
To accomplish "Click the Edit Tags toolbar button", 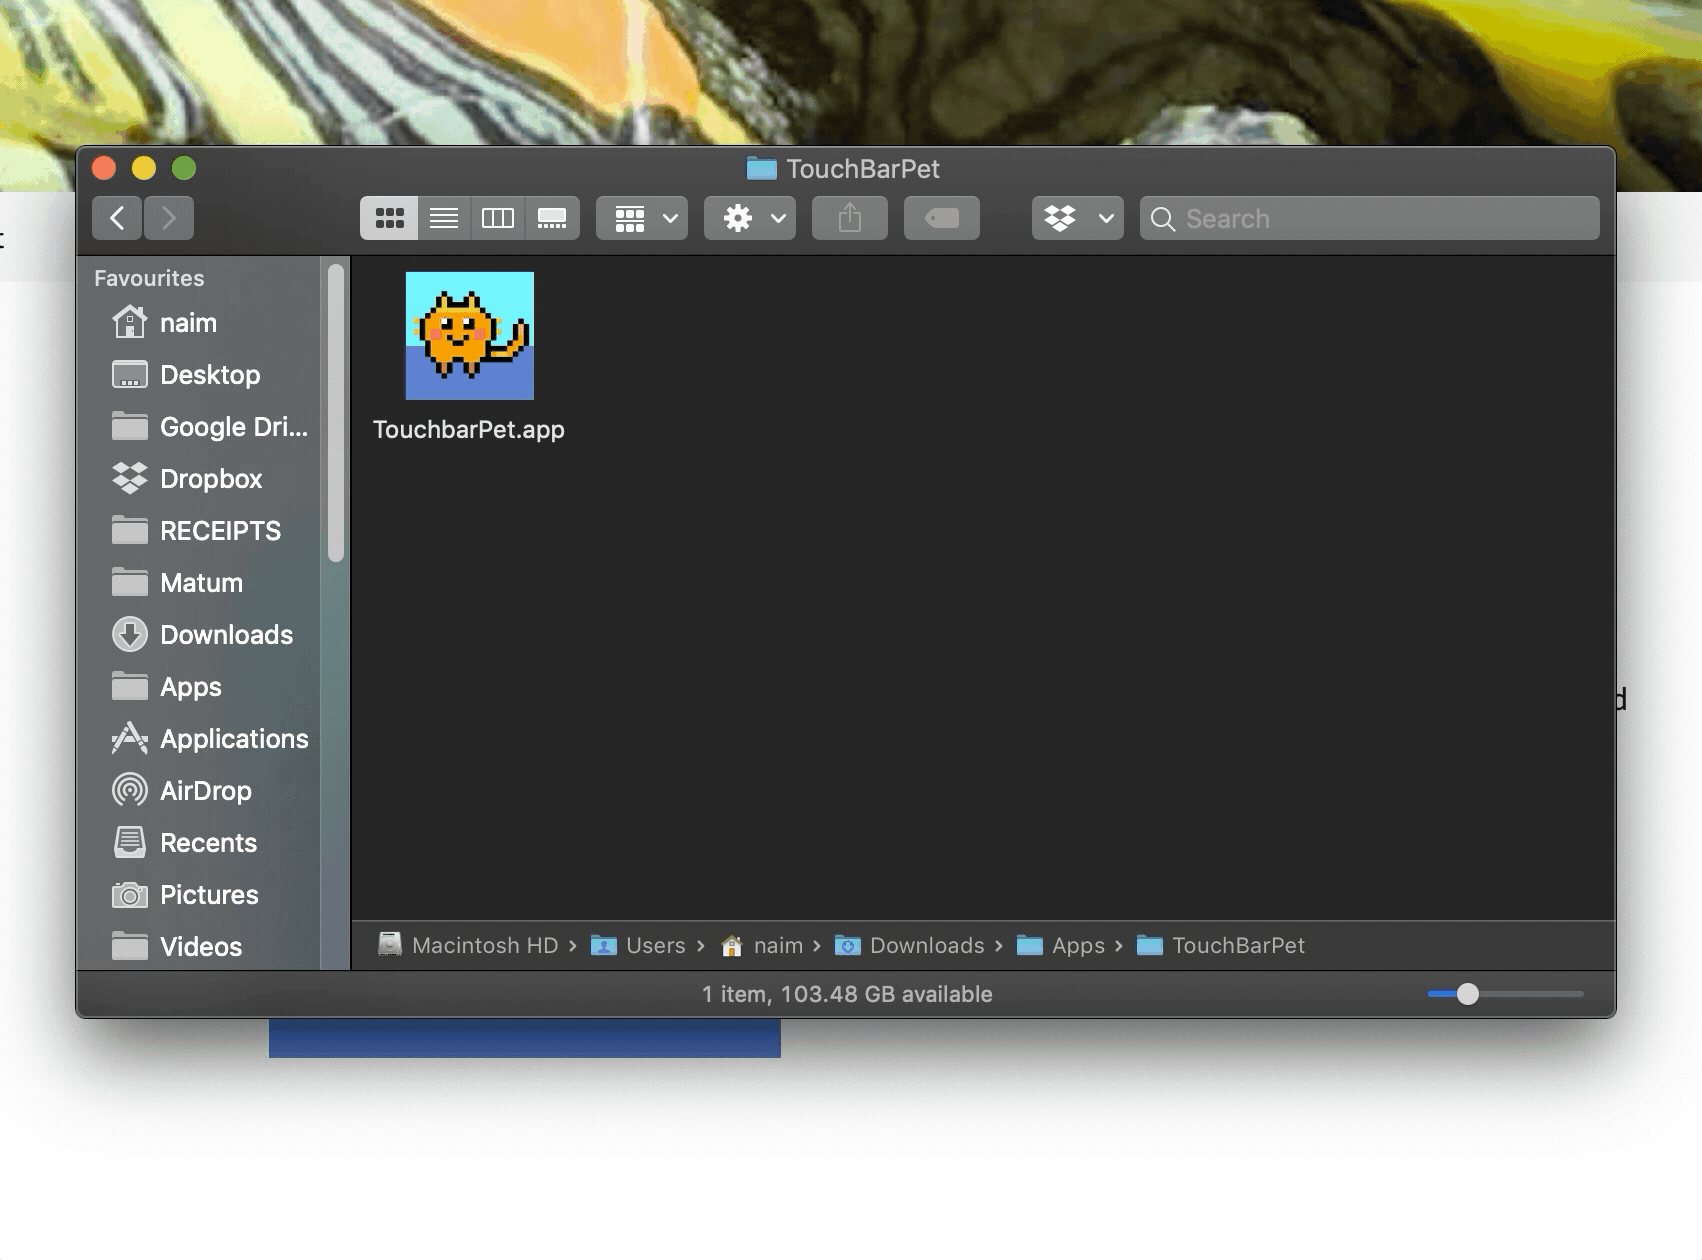I will pyautogui.click(x=942, y=218).
